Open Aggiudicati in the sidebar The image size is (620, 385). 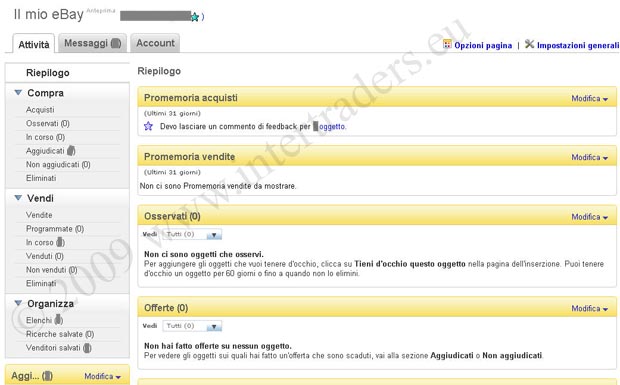(x=51, y=151)
